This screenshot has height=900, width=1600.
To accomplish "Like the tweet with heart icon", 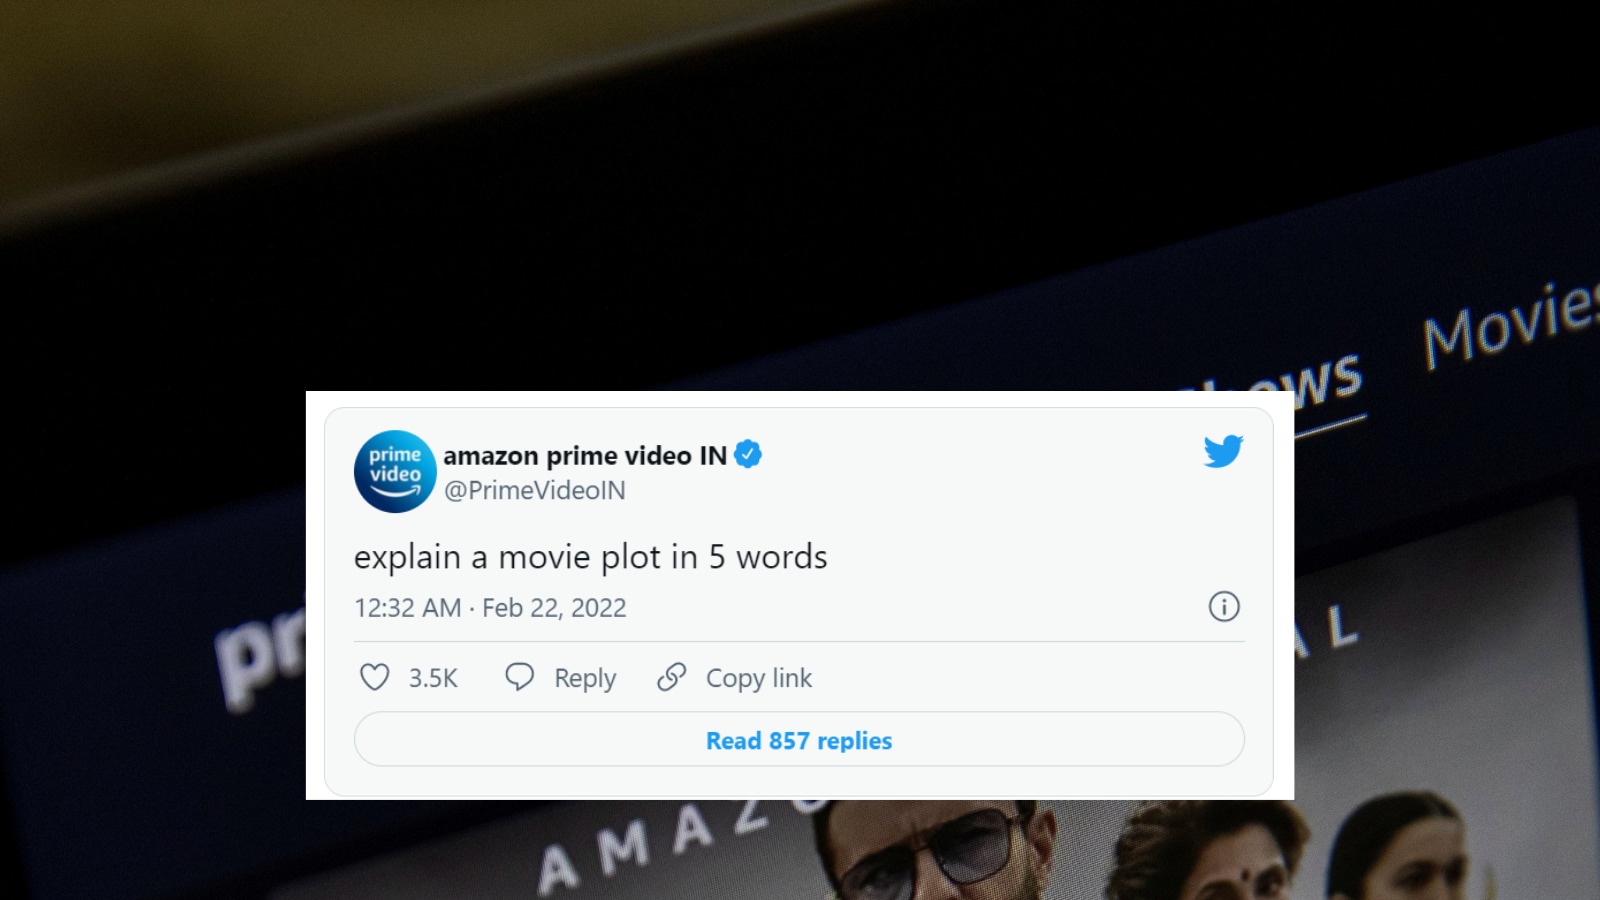I will click(375, 677).
